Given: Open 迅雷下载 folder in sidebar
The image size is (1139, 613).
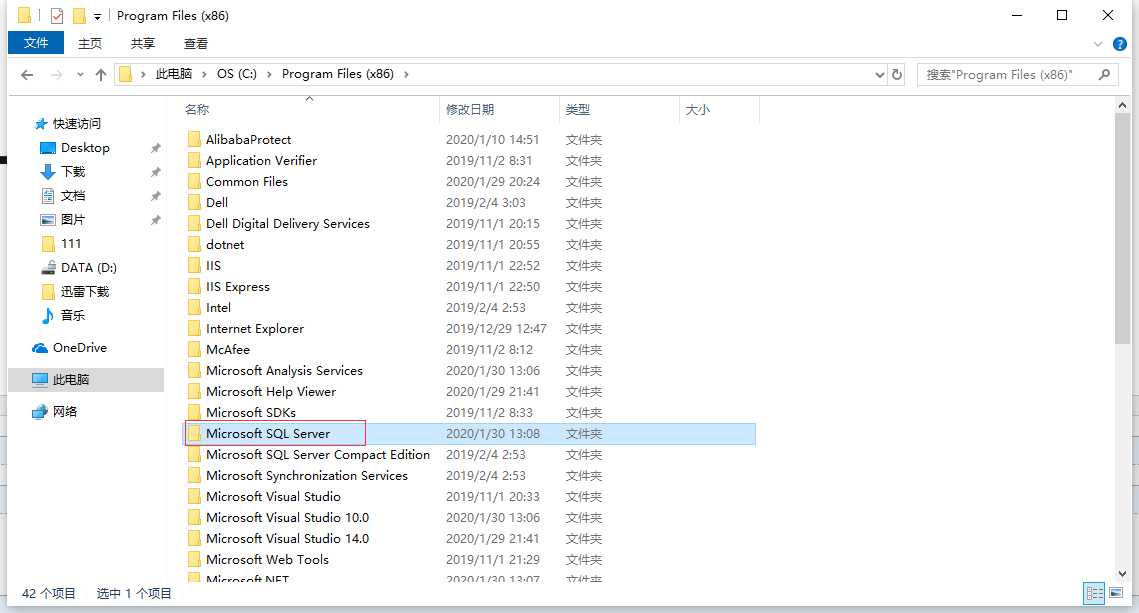Looking at the screenshot, I should coord(84,291).
